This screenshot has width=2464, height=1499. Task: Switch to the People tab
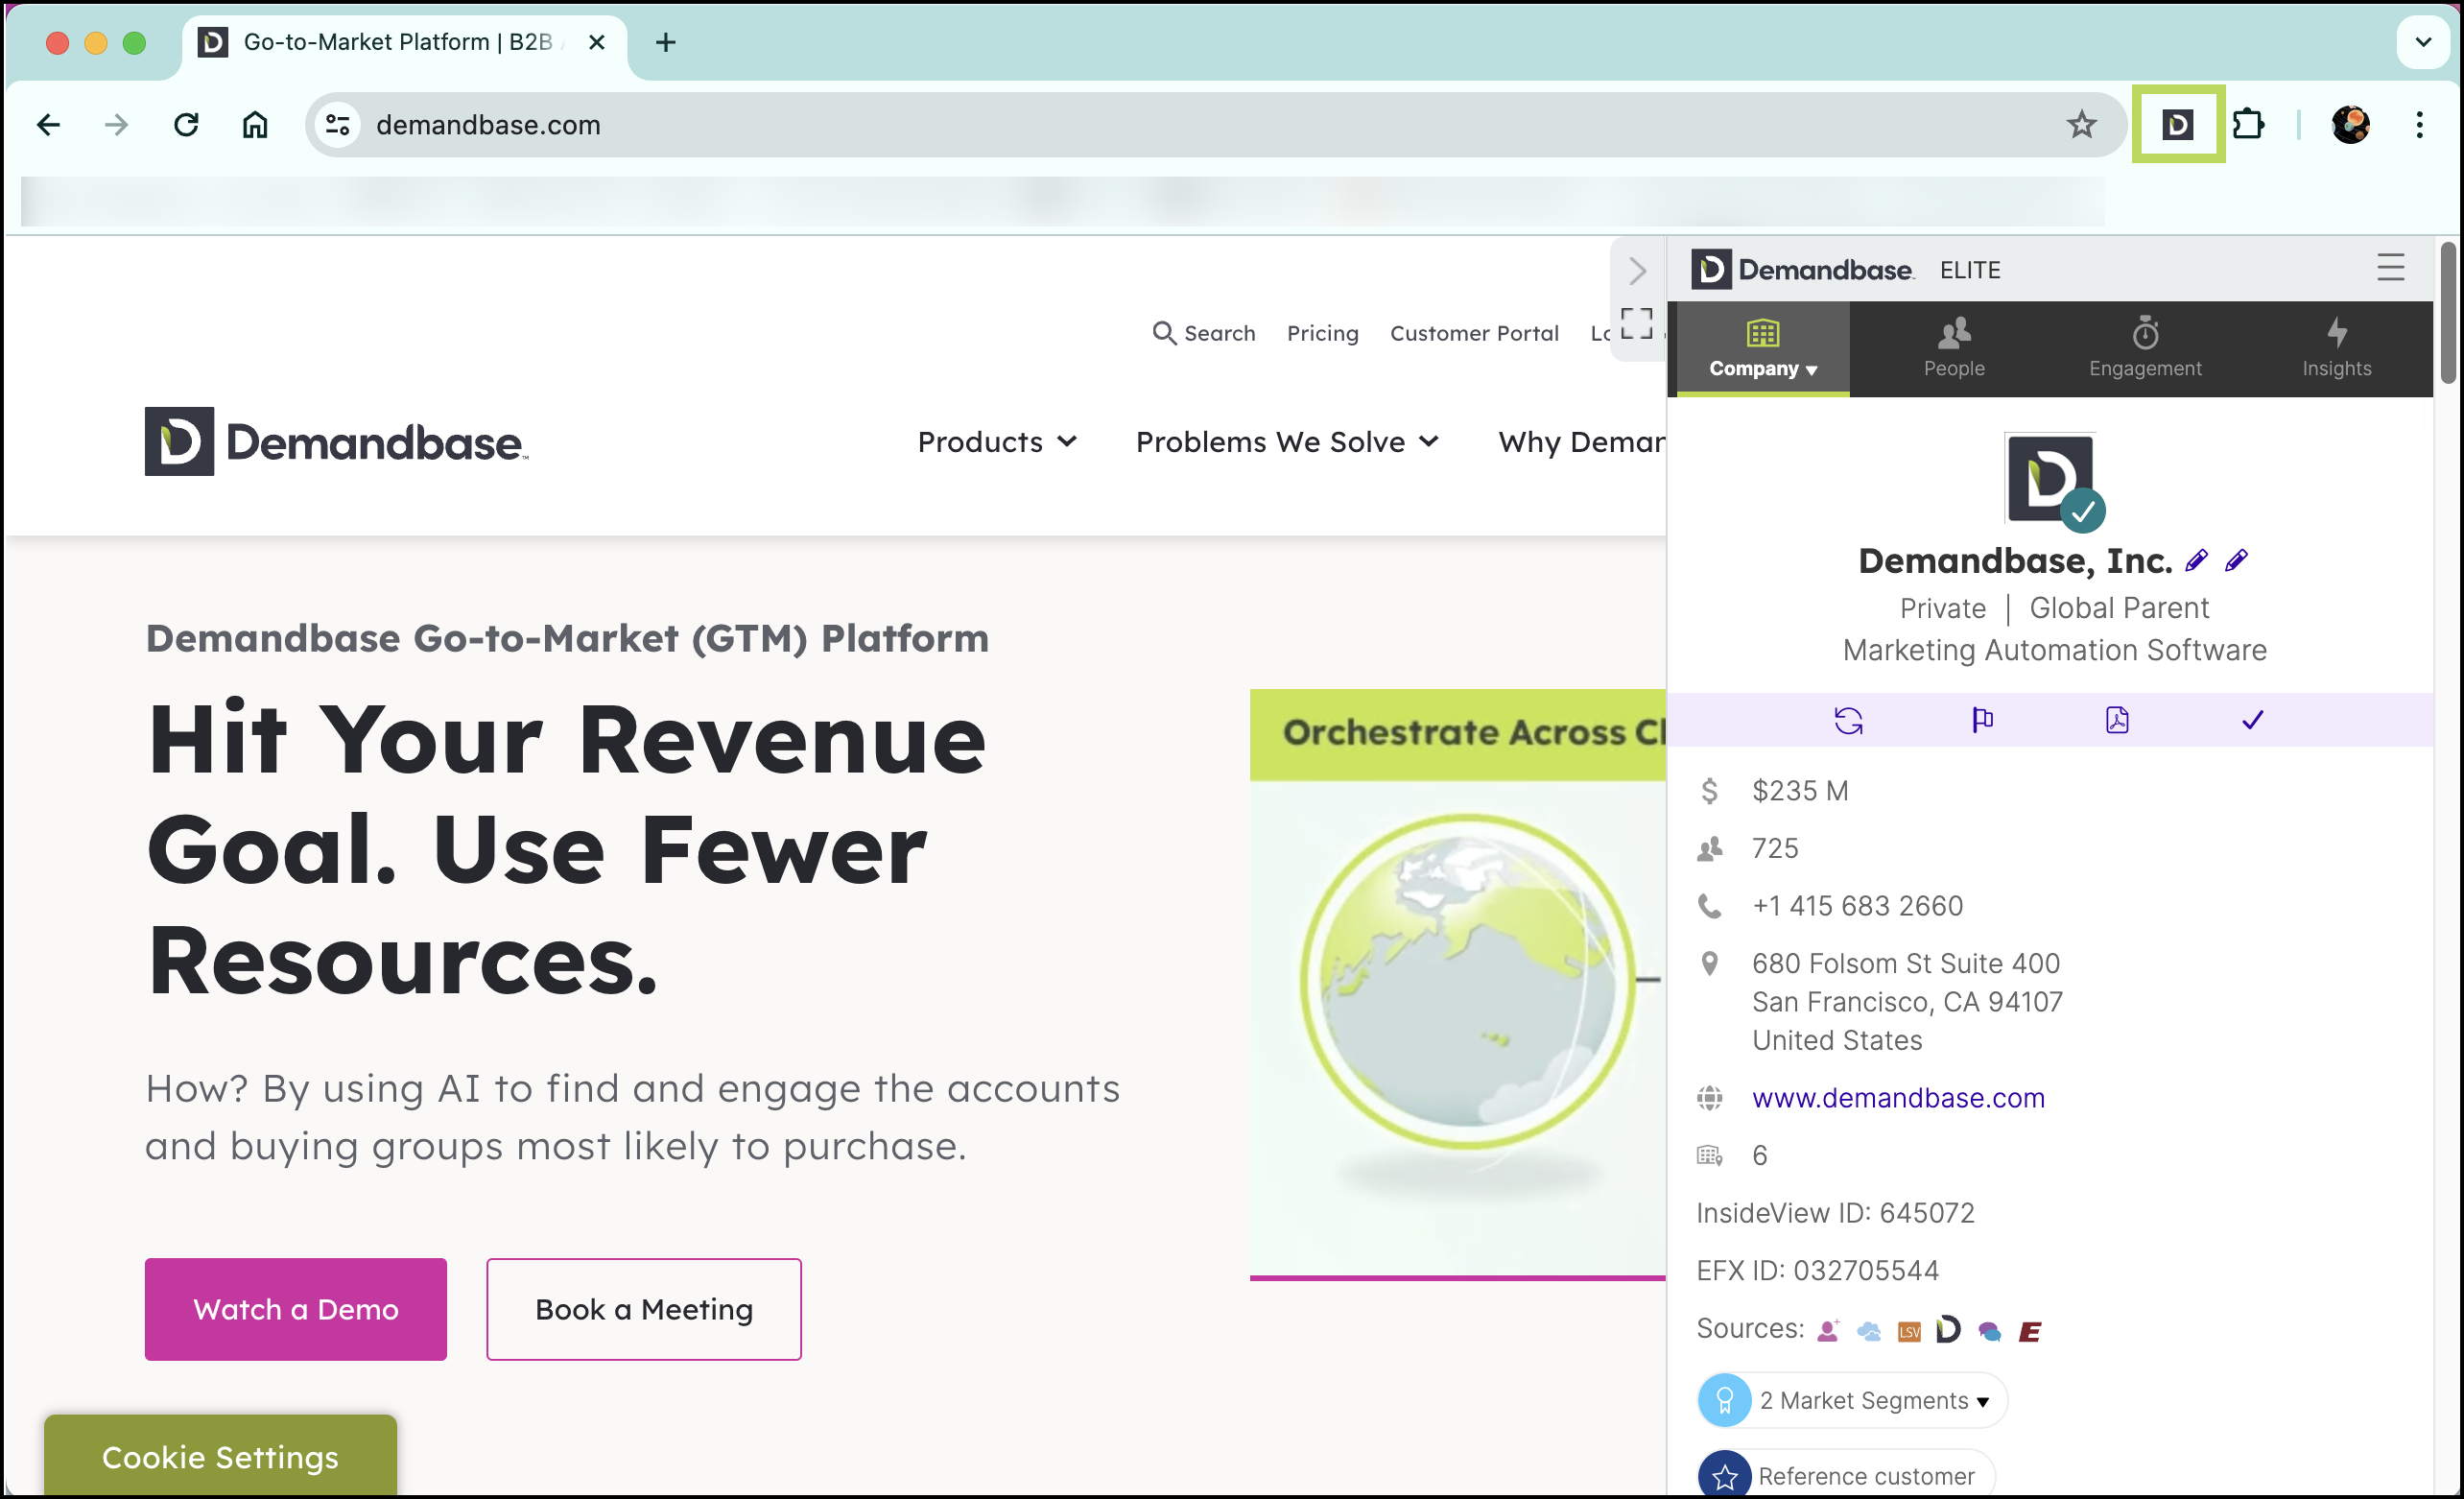tap(1953, 349)
